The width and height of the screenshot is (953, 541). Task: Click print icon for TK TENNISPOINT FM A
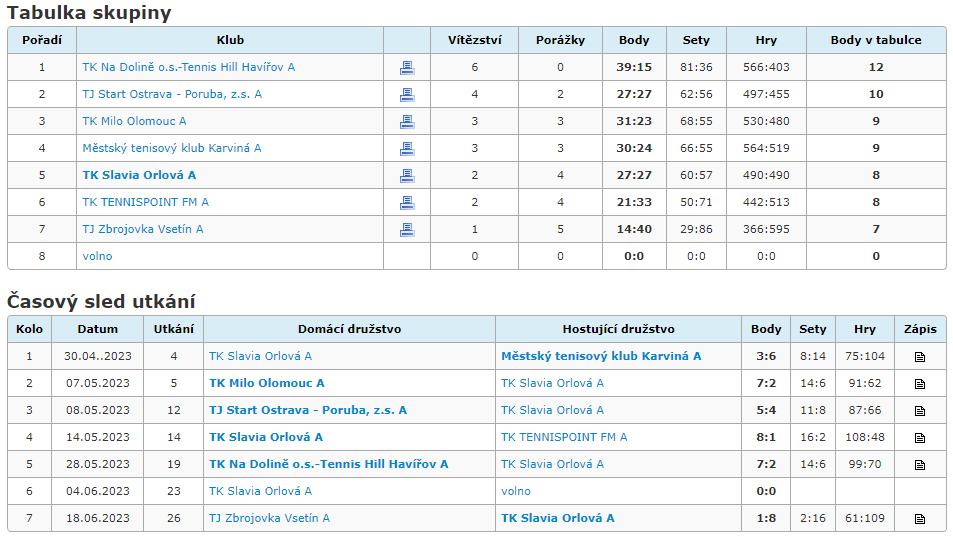pyautogui.click(x=407, y=202)
